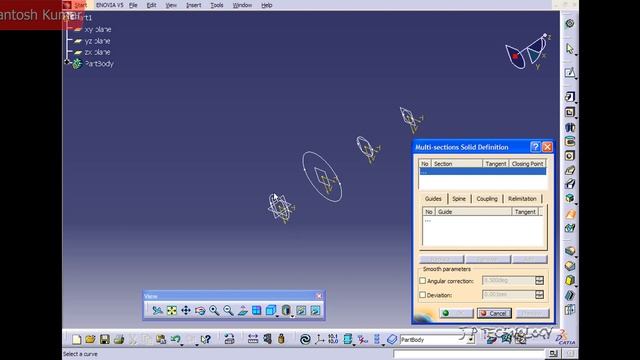Click the Rib icon in right toolbar
Screen dimensions: 640x360
pos(570,170)
